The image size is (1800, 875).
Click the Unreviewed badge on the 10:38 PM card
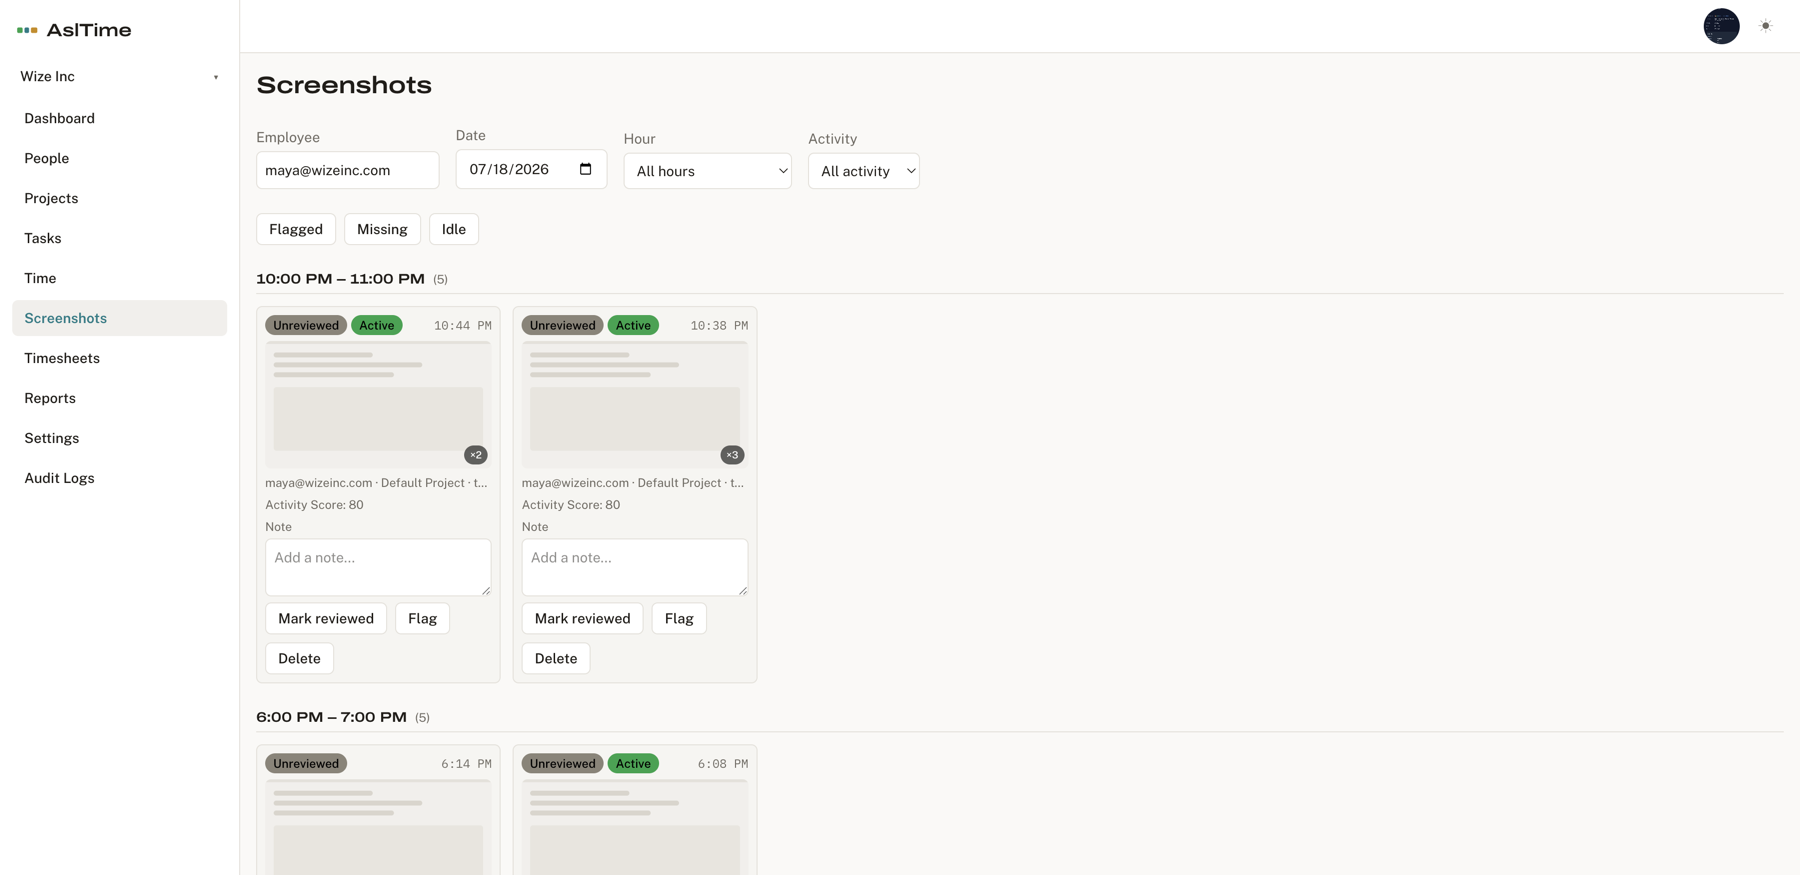562,325
